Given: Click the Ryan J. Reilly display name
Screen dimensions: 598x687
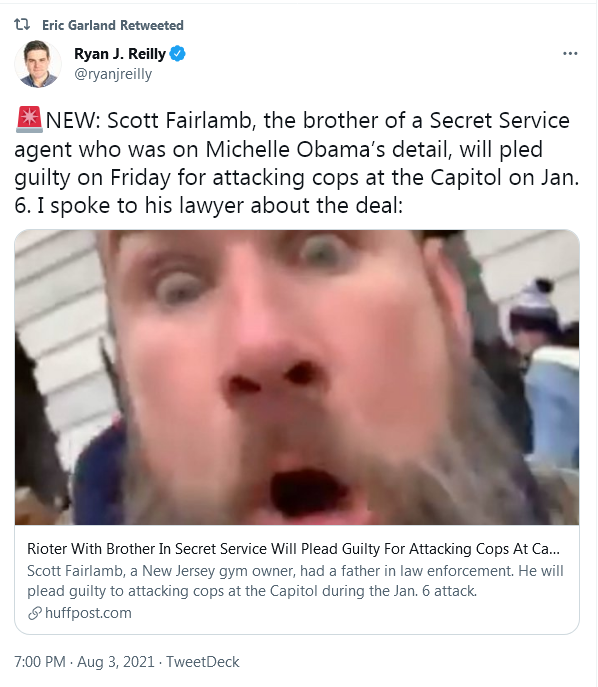Looking at the screenshot, I should (120, 54).
